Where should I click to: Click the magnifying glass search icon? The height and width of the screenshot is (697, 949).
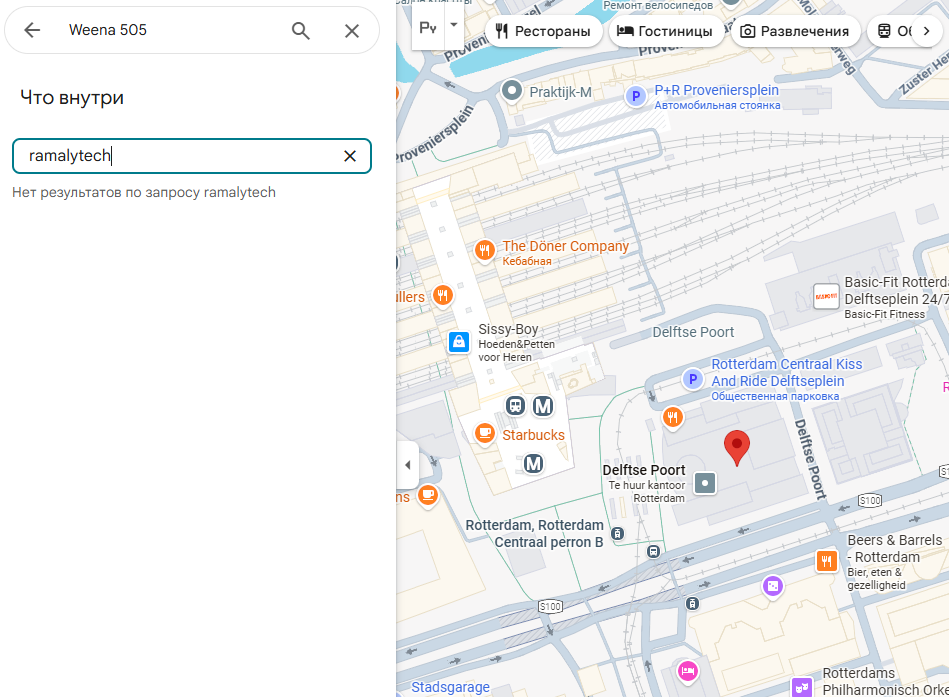(301, 30)
